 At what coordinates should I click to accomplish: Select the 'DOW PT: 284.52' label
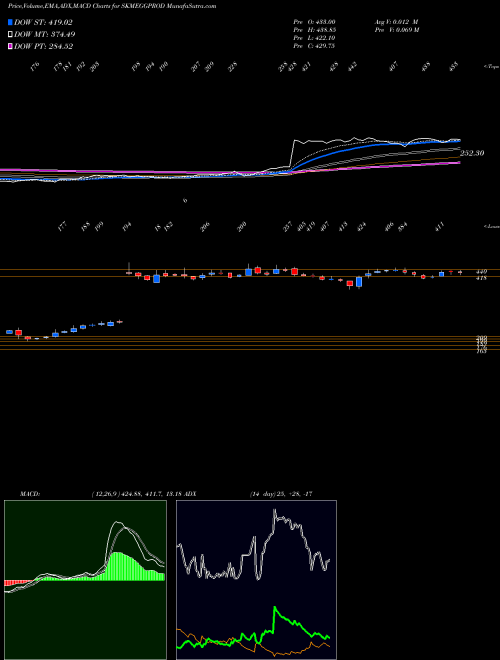43,47
